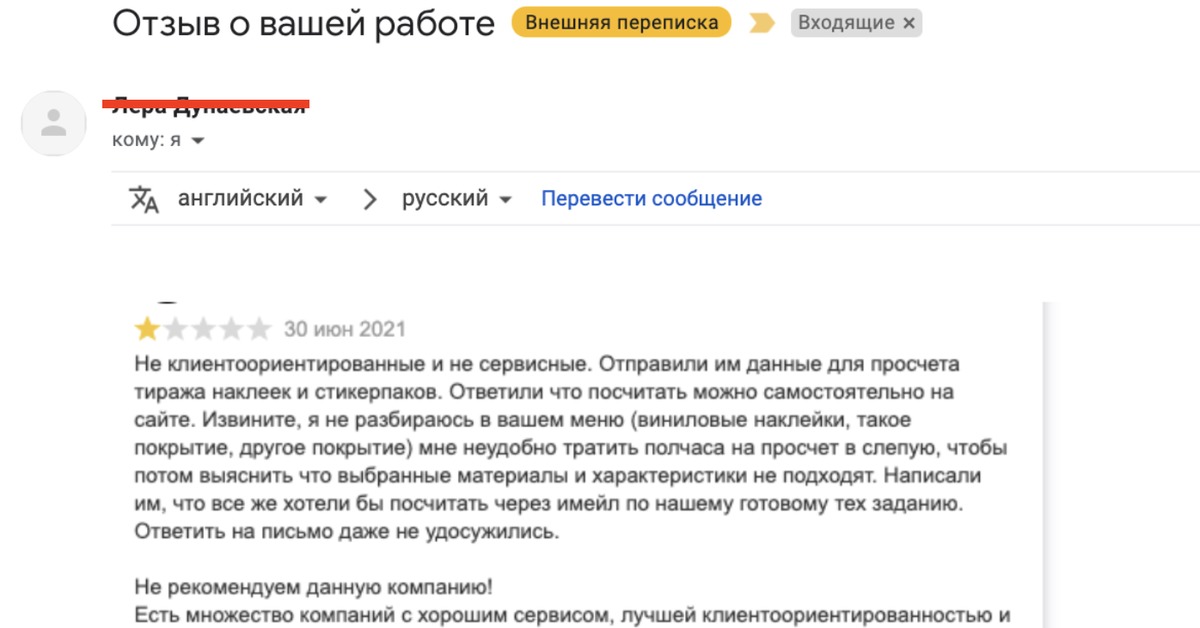Click the arrow between the two languages

370,199
